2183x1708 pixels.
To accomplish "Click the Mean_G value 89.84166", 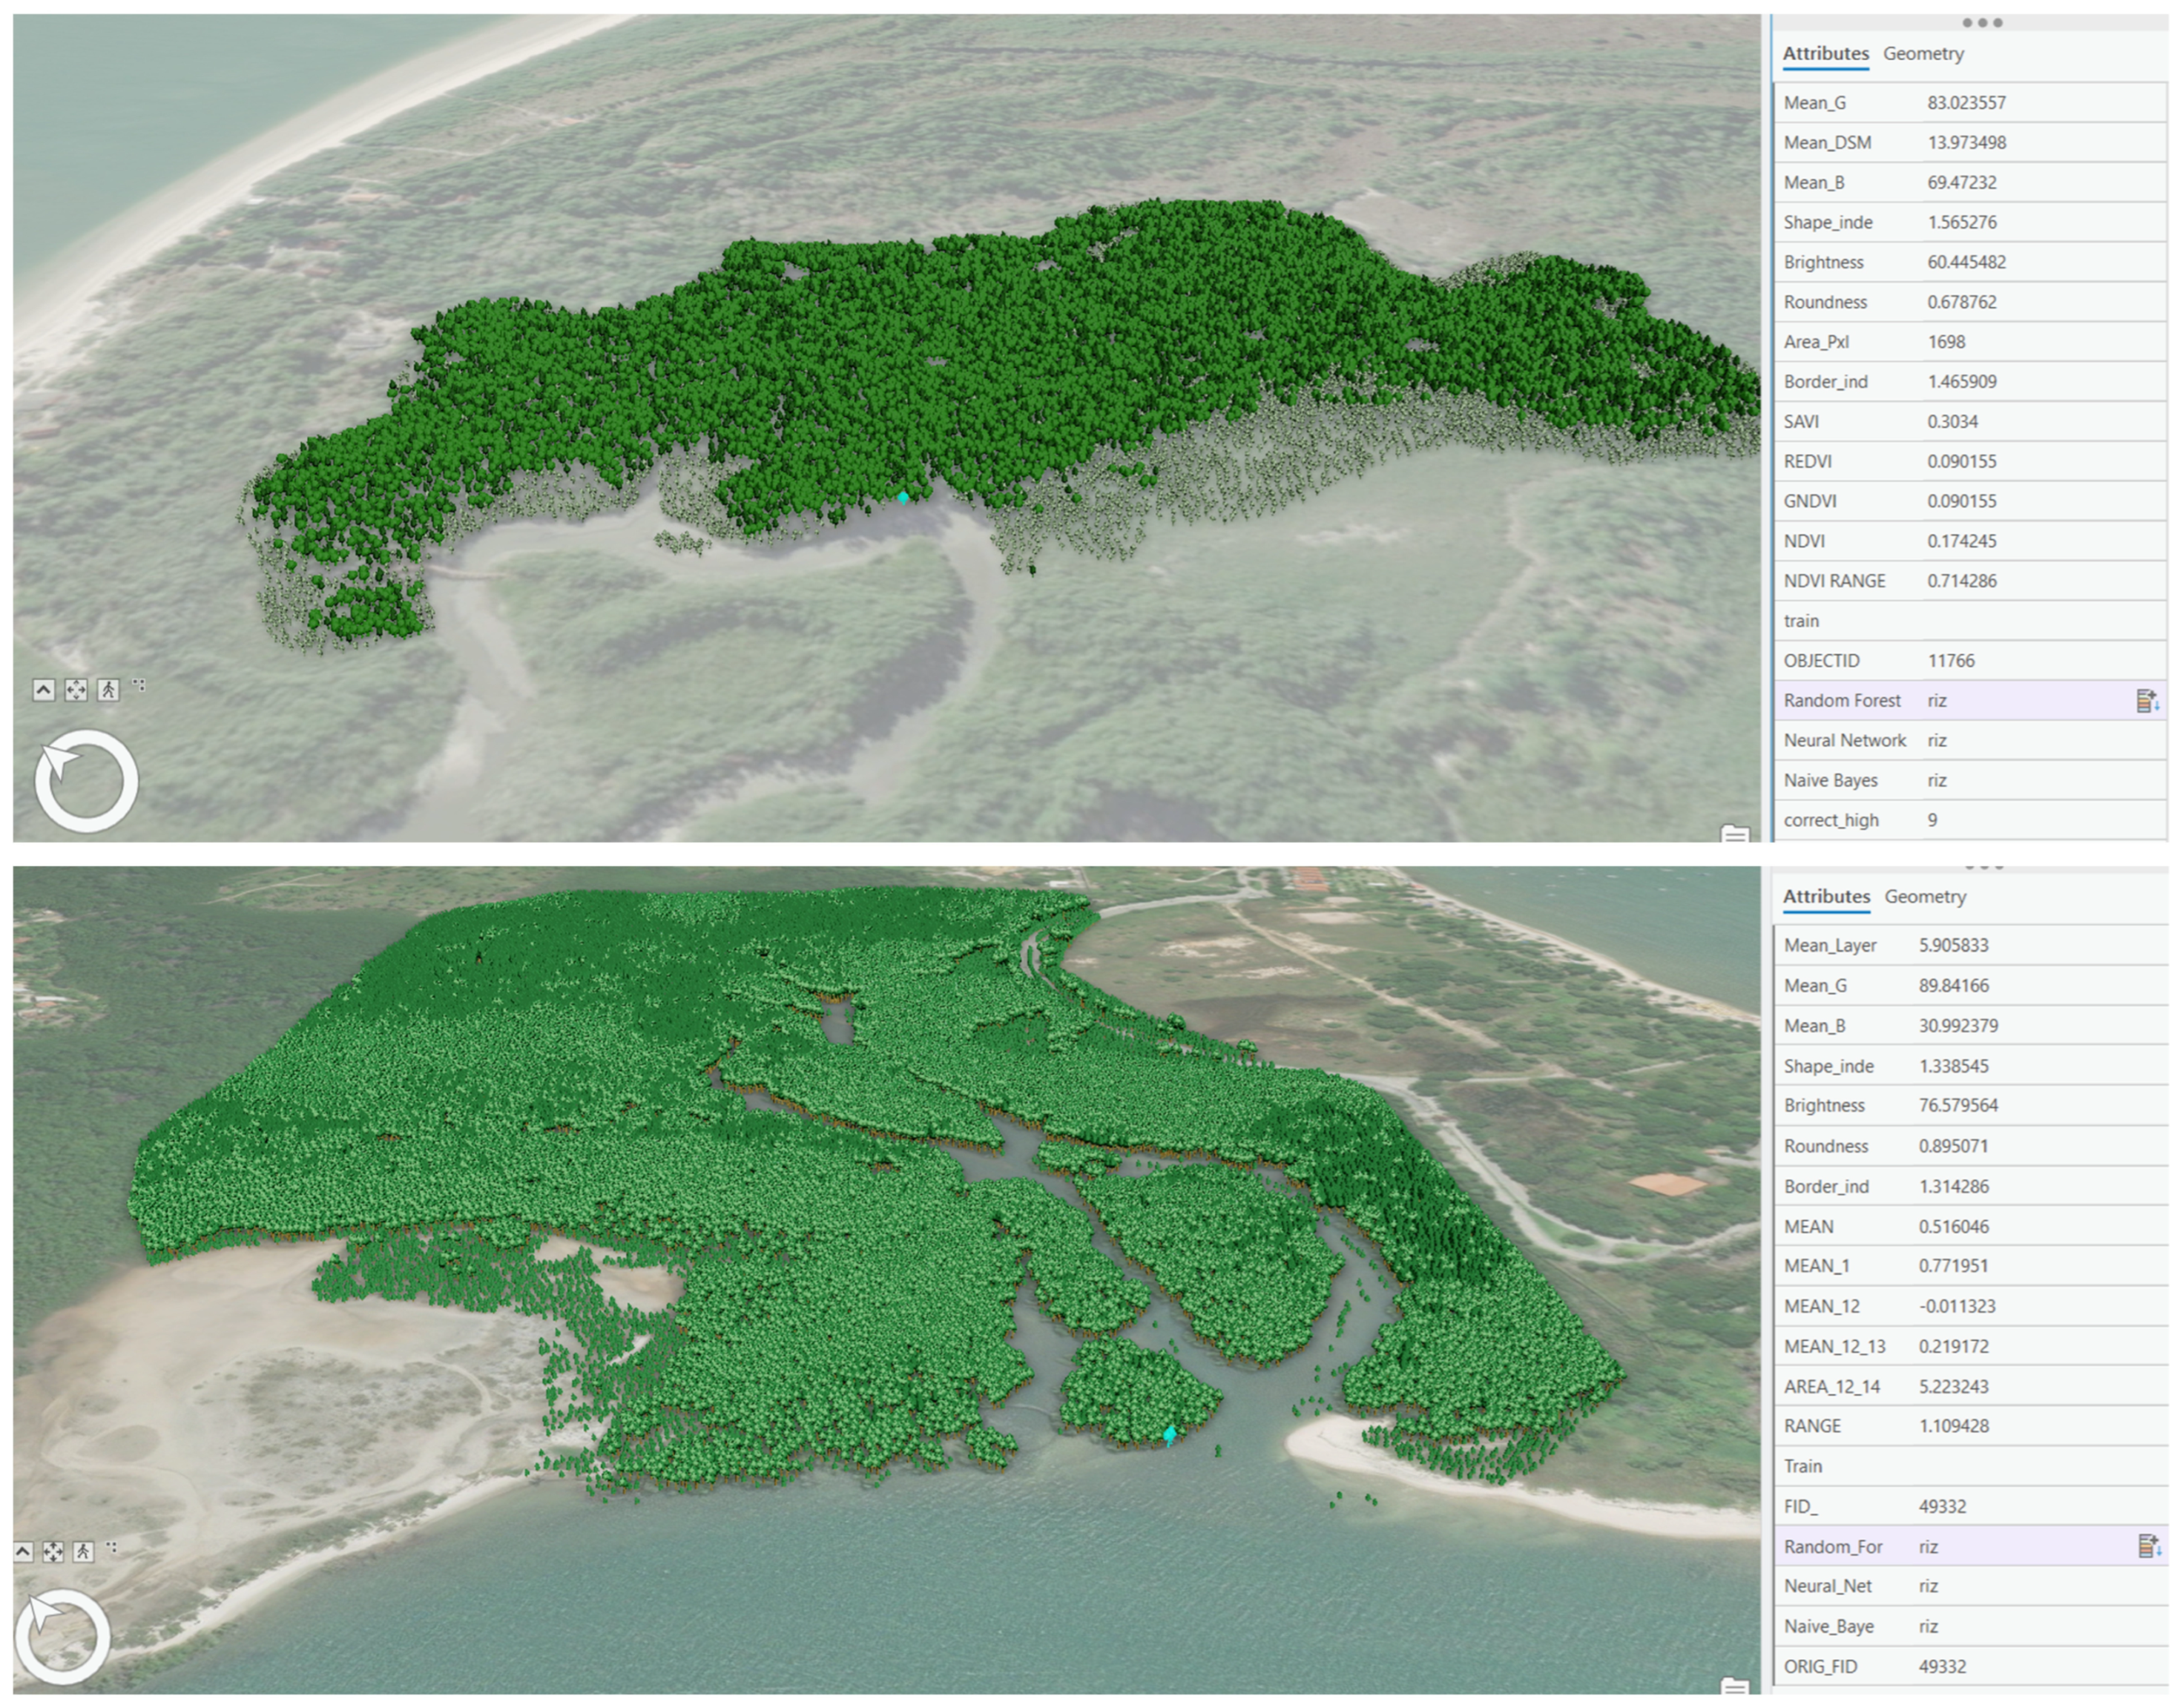I will (x=1953, y=986).
